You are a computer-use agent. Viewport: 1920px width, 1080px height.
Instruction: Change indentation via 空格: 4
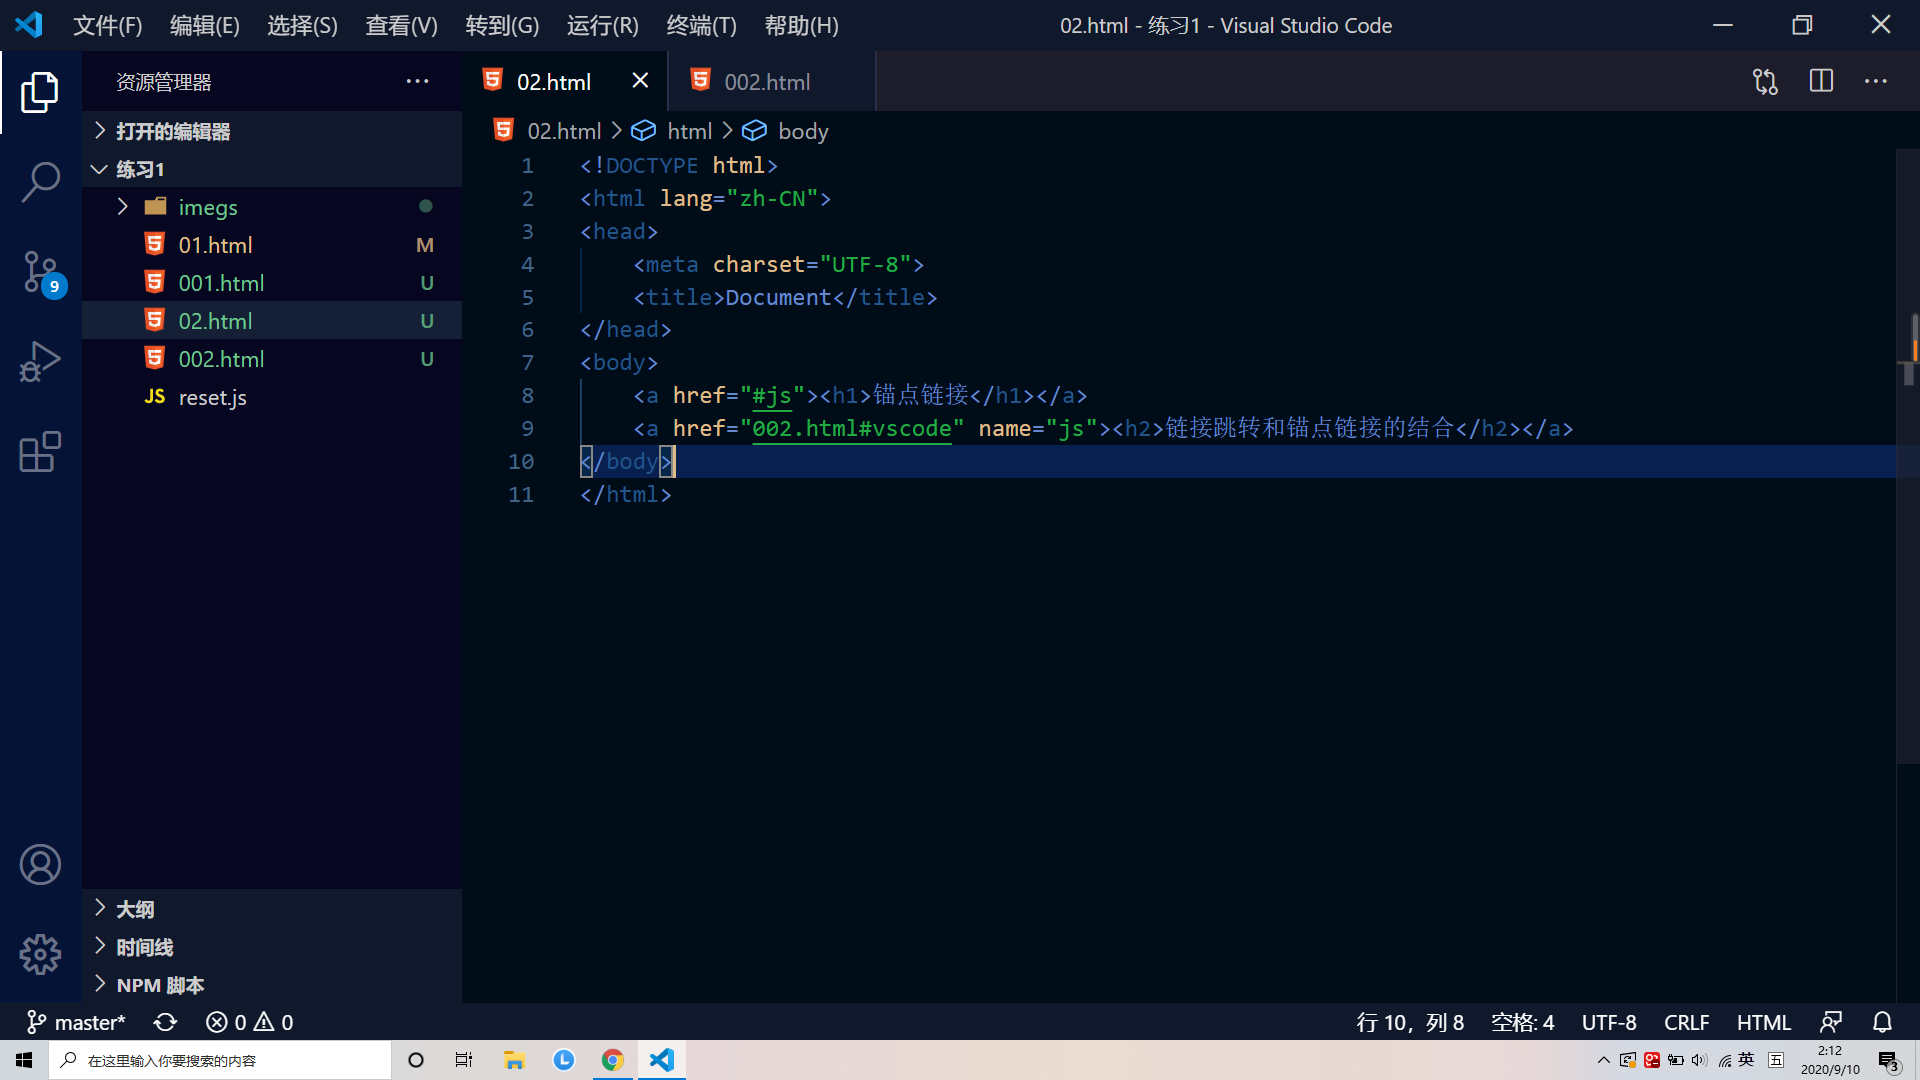click(x=1522, y=1022)
